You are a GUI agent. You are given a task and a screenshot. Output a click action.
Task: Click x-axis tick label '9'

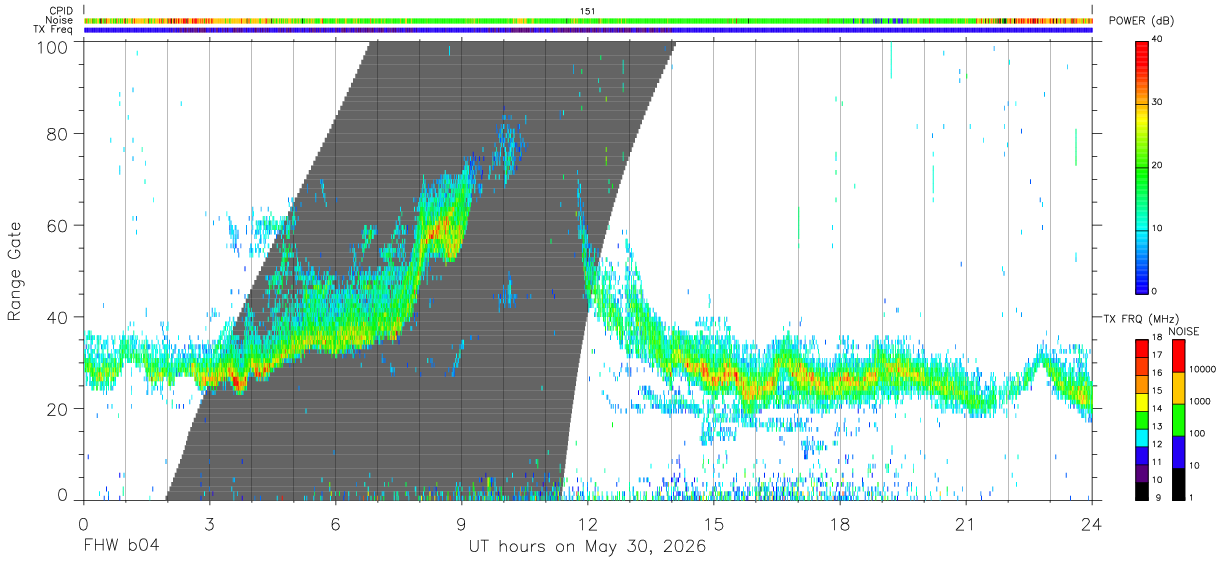461,524
